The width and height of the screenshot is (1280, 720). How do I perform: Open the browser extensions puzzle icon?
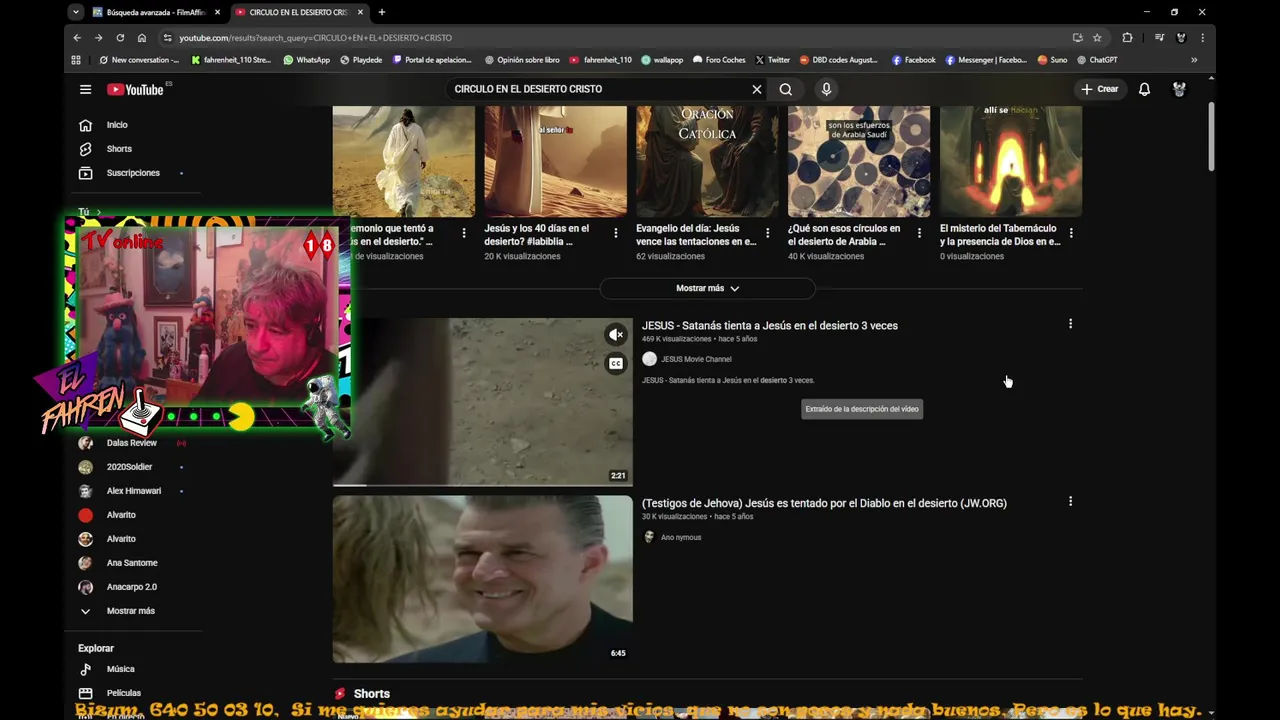click(1127, 37)
